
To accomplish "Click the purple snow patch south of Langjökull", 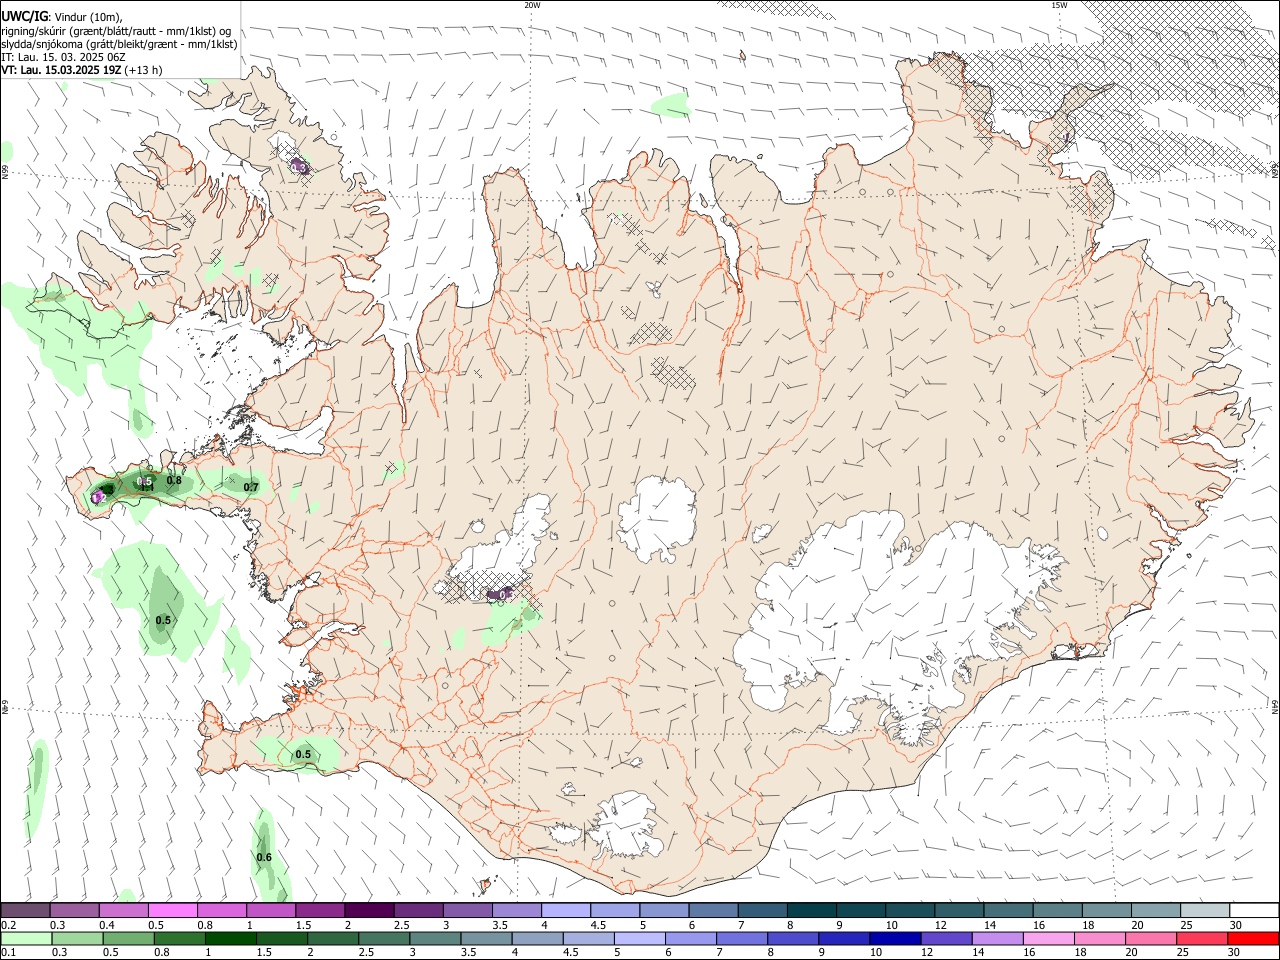I will point(500,595).
